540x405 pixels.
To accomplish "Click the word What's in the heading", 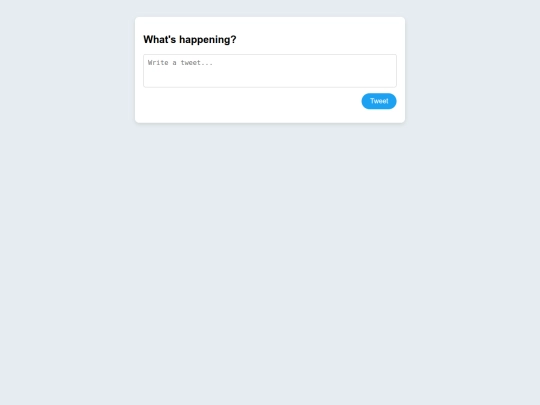I will [159, 40].
